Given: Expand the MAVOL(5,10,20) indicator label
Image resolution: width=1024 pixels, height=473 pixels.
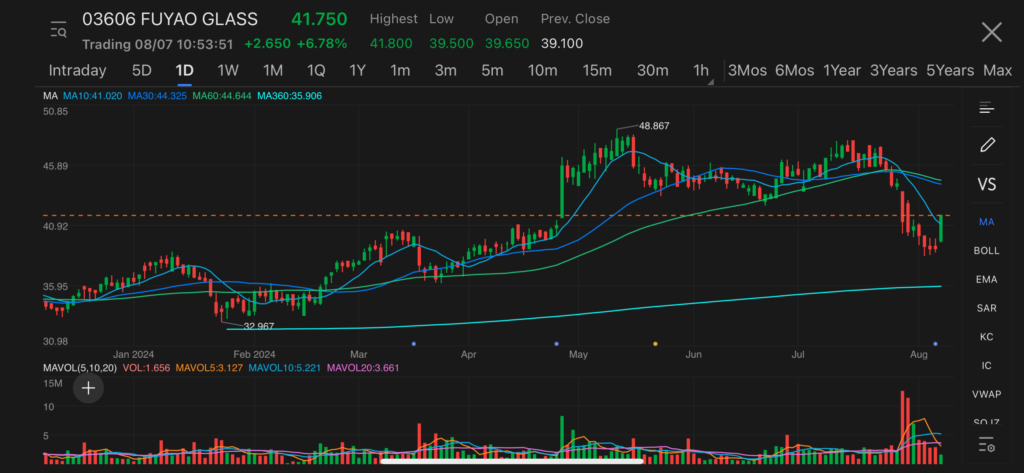Looking at the screenshot, I should 82,368.
